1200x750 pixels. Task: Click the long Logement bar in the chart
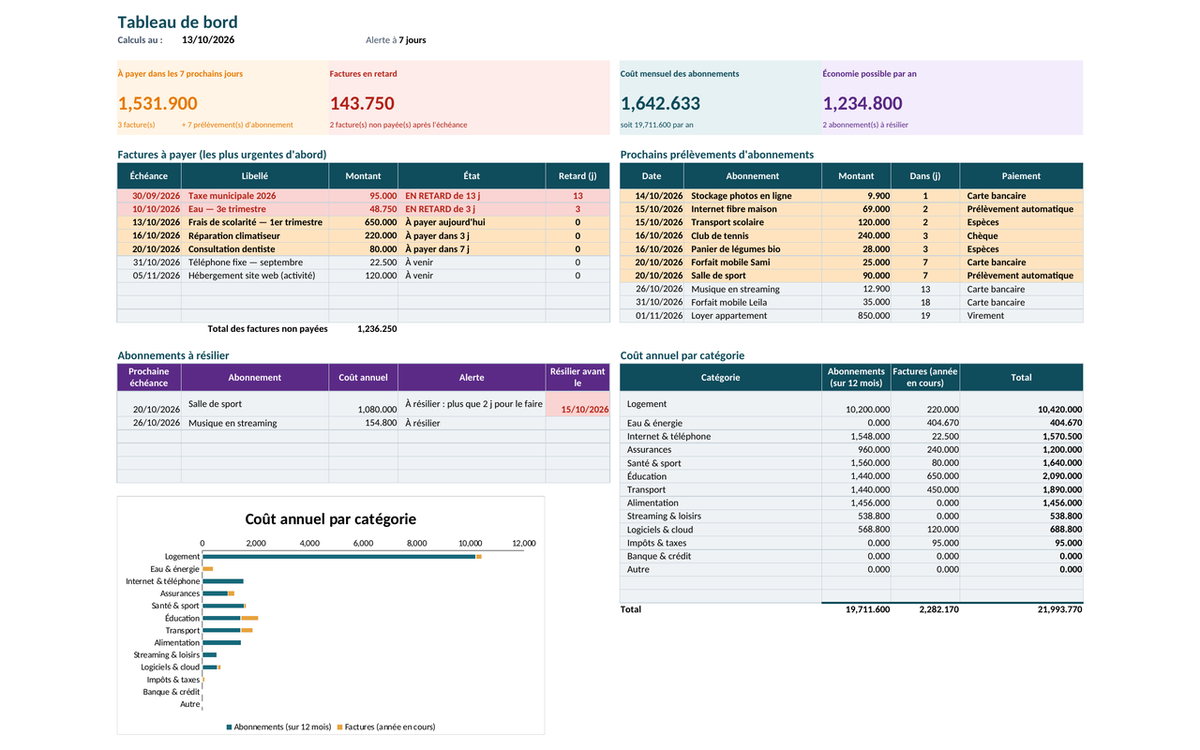pyautogui.click(x=339, y=556)
